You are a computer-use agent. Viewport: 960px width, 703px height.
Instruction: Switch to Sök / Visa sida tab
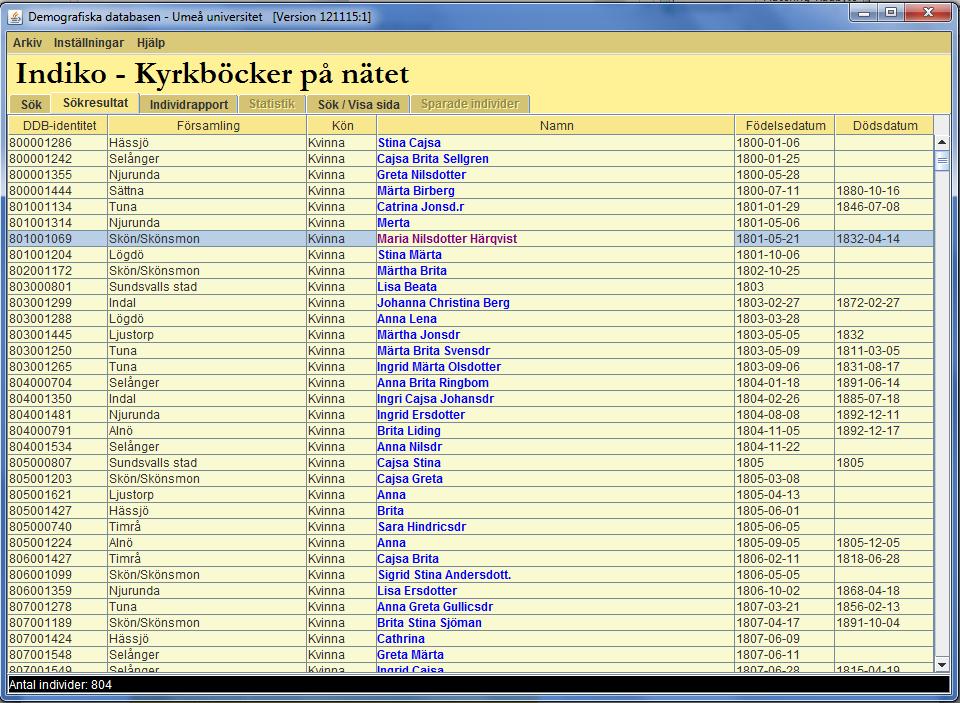tap(359, 104)
